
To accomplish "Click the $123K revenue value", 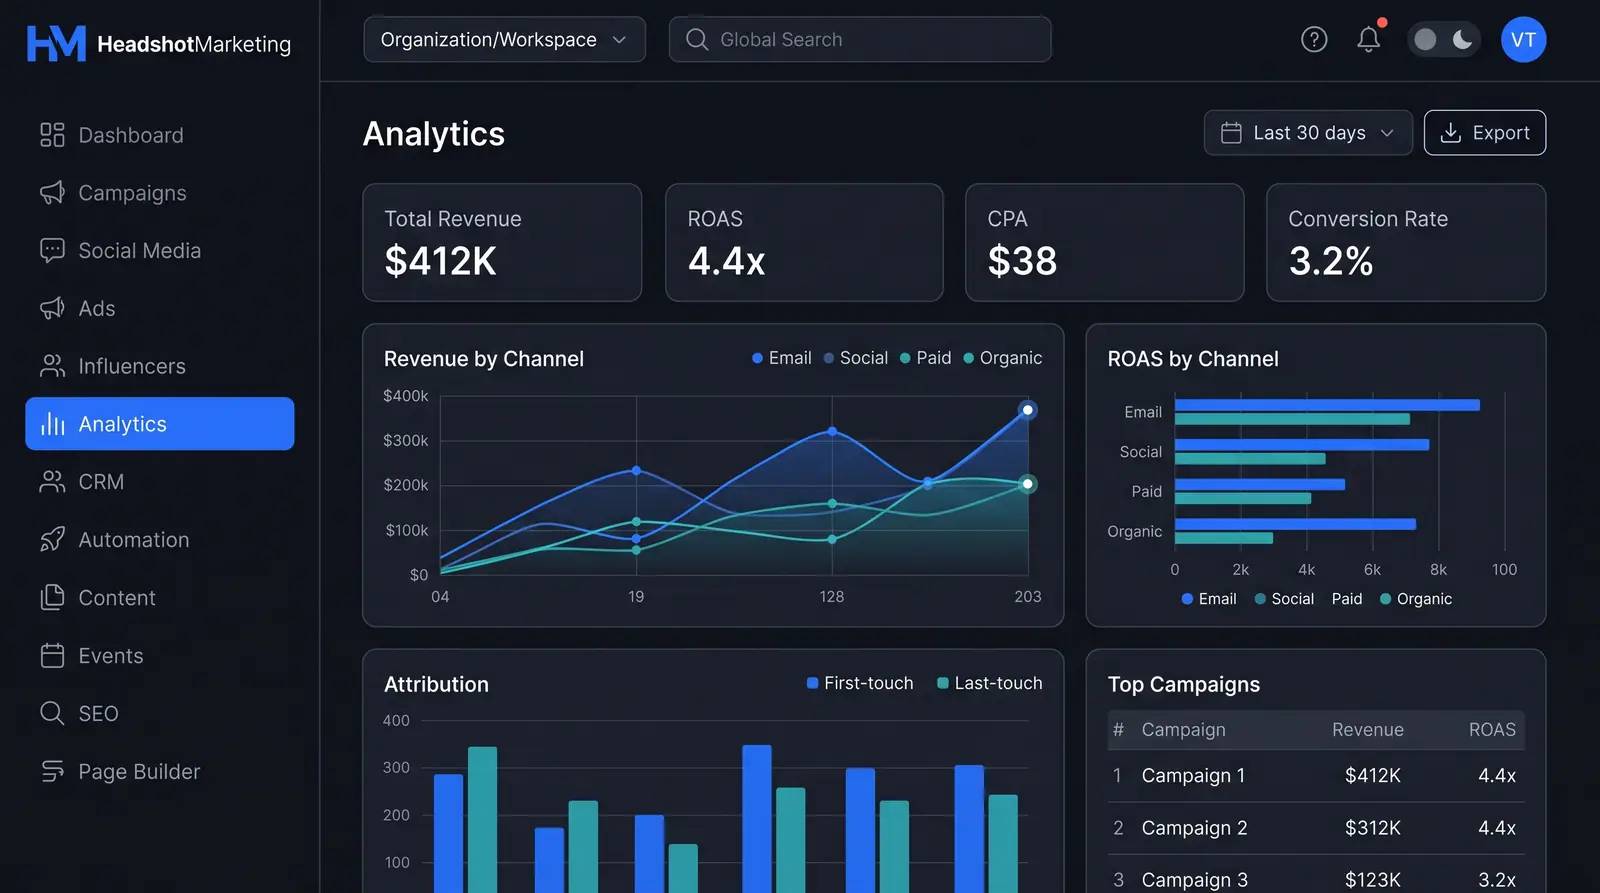I will pos(1372,880).
